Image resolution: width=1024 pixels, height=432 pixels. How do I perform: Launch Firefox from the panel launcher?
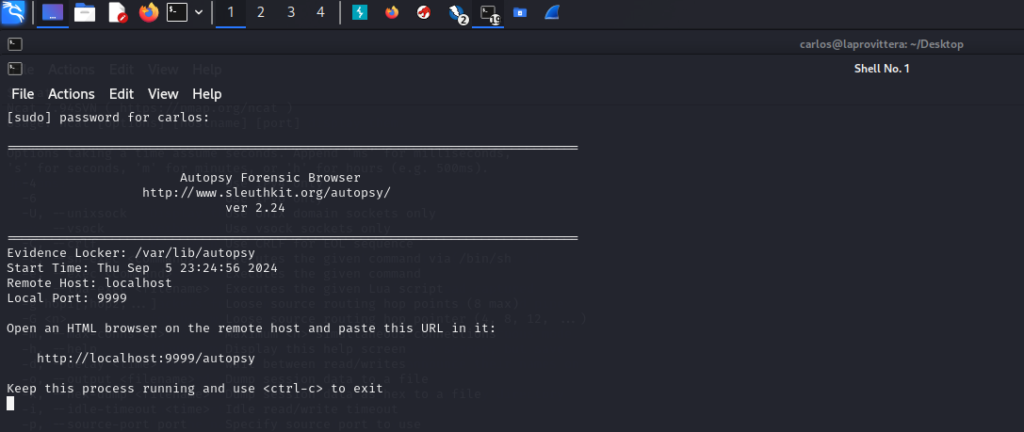(x=148, y=13)
